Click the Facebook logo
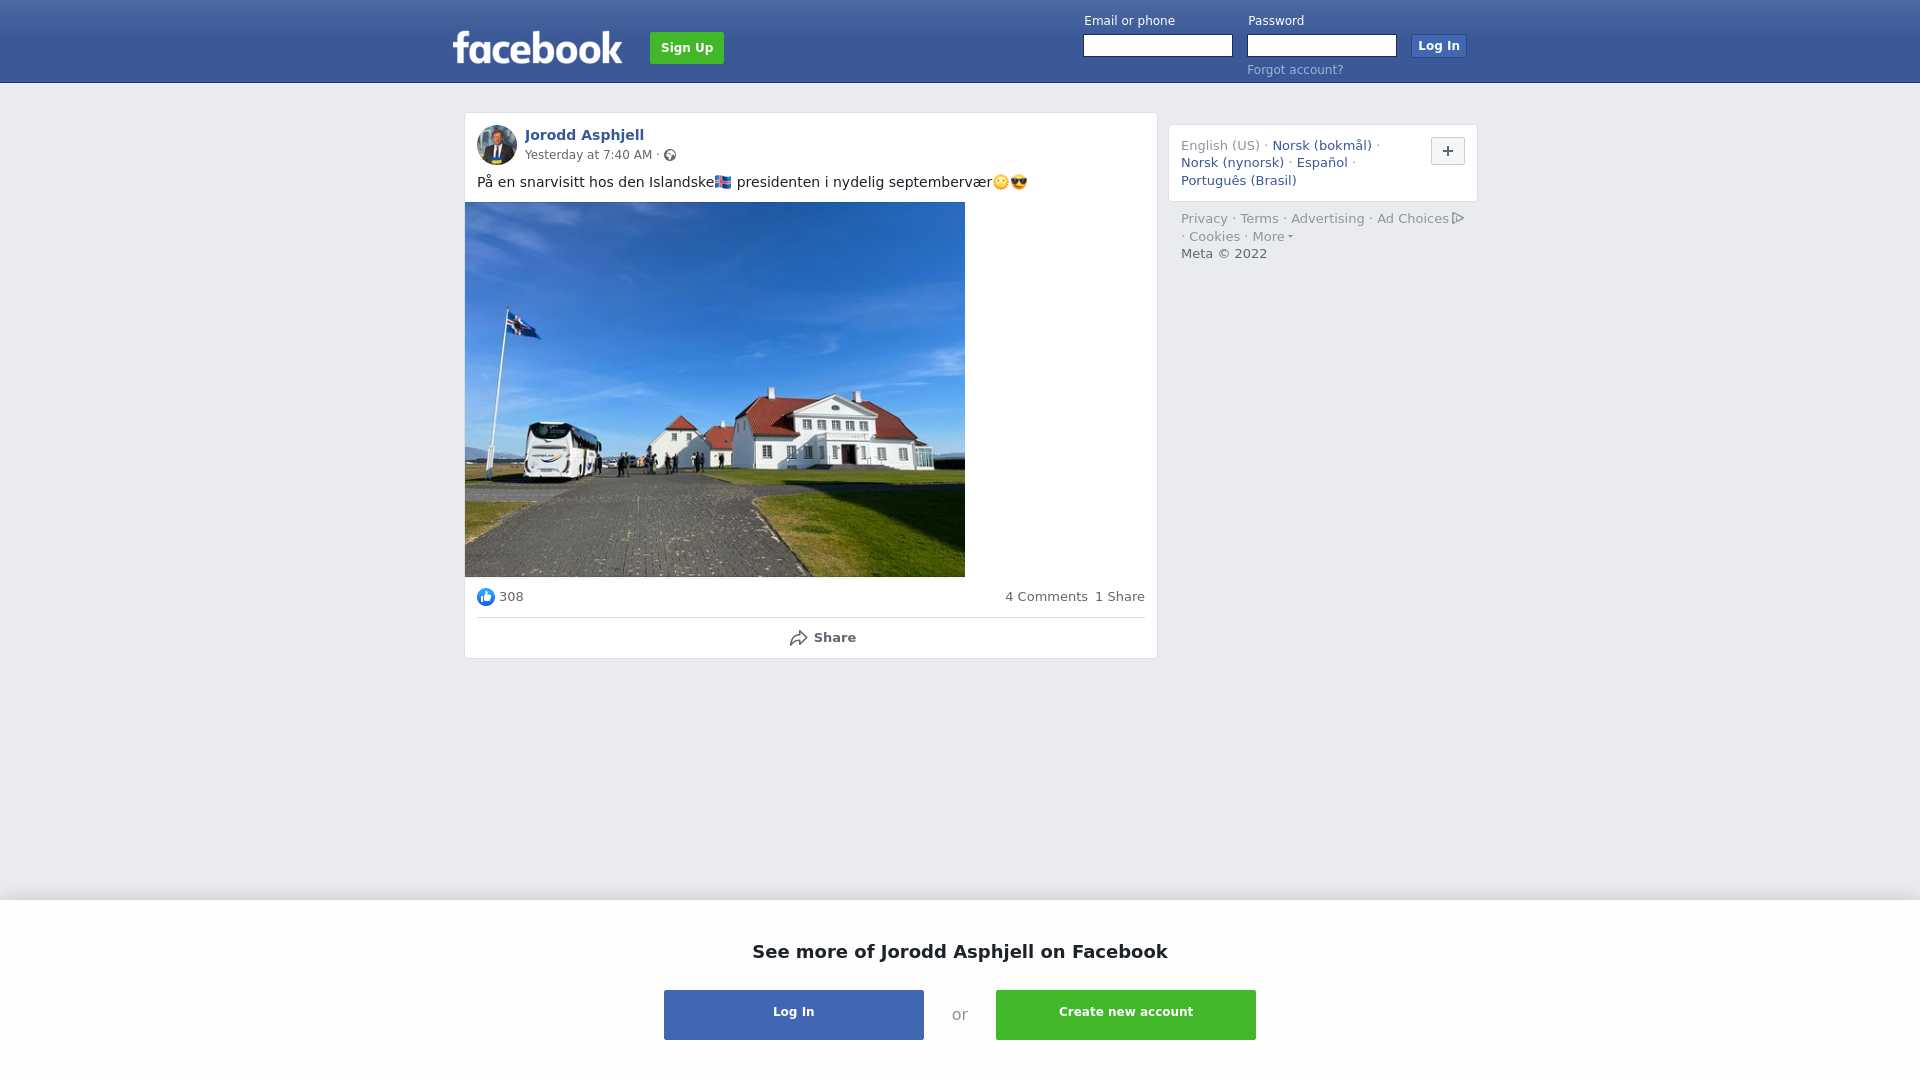Viewport: 1920px width, 1080px height. (537, 47)
